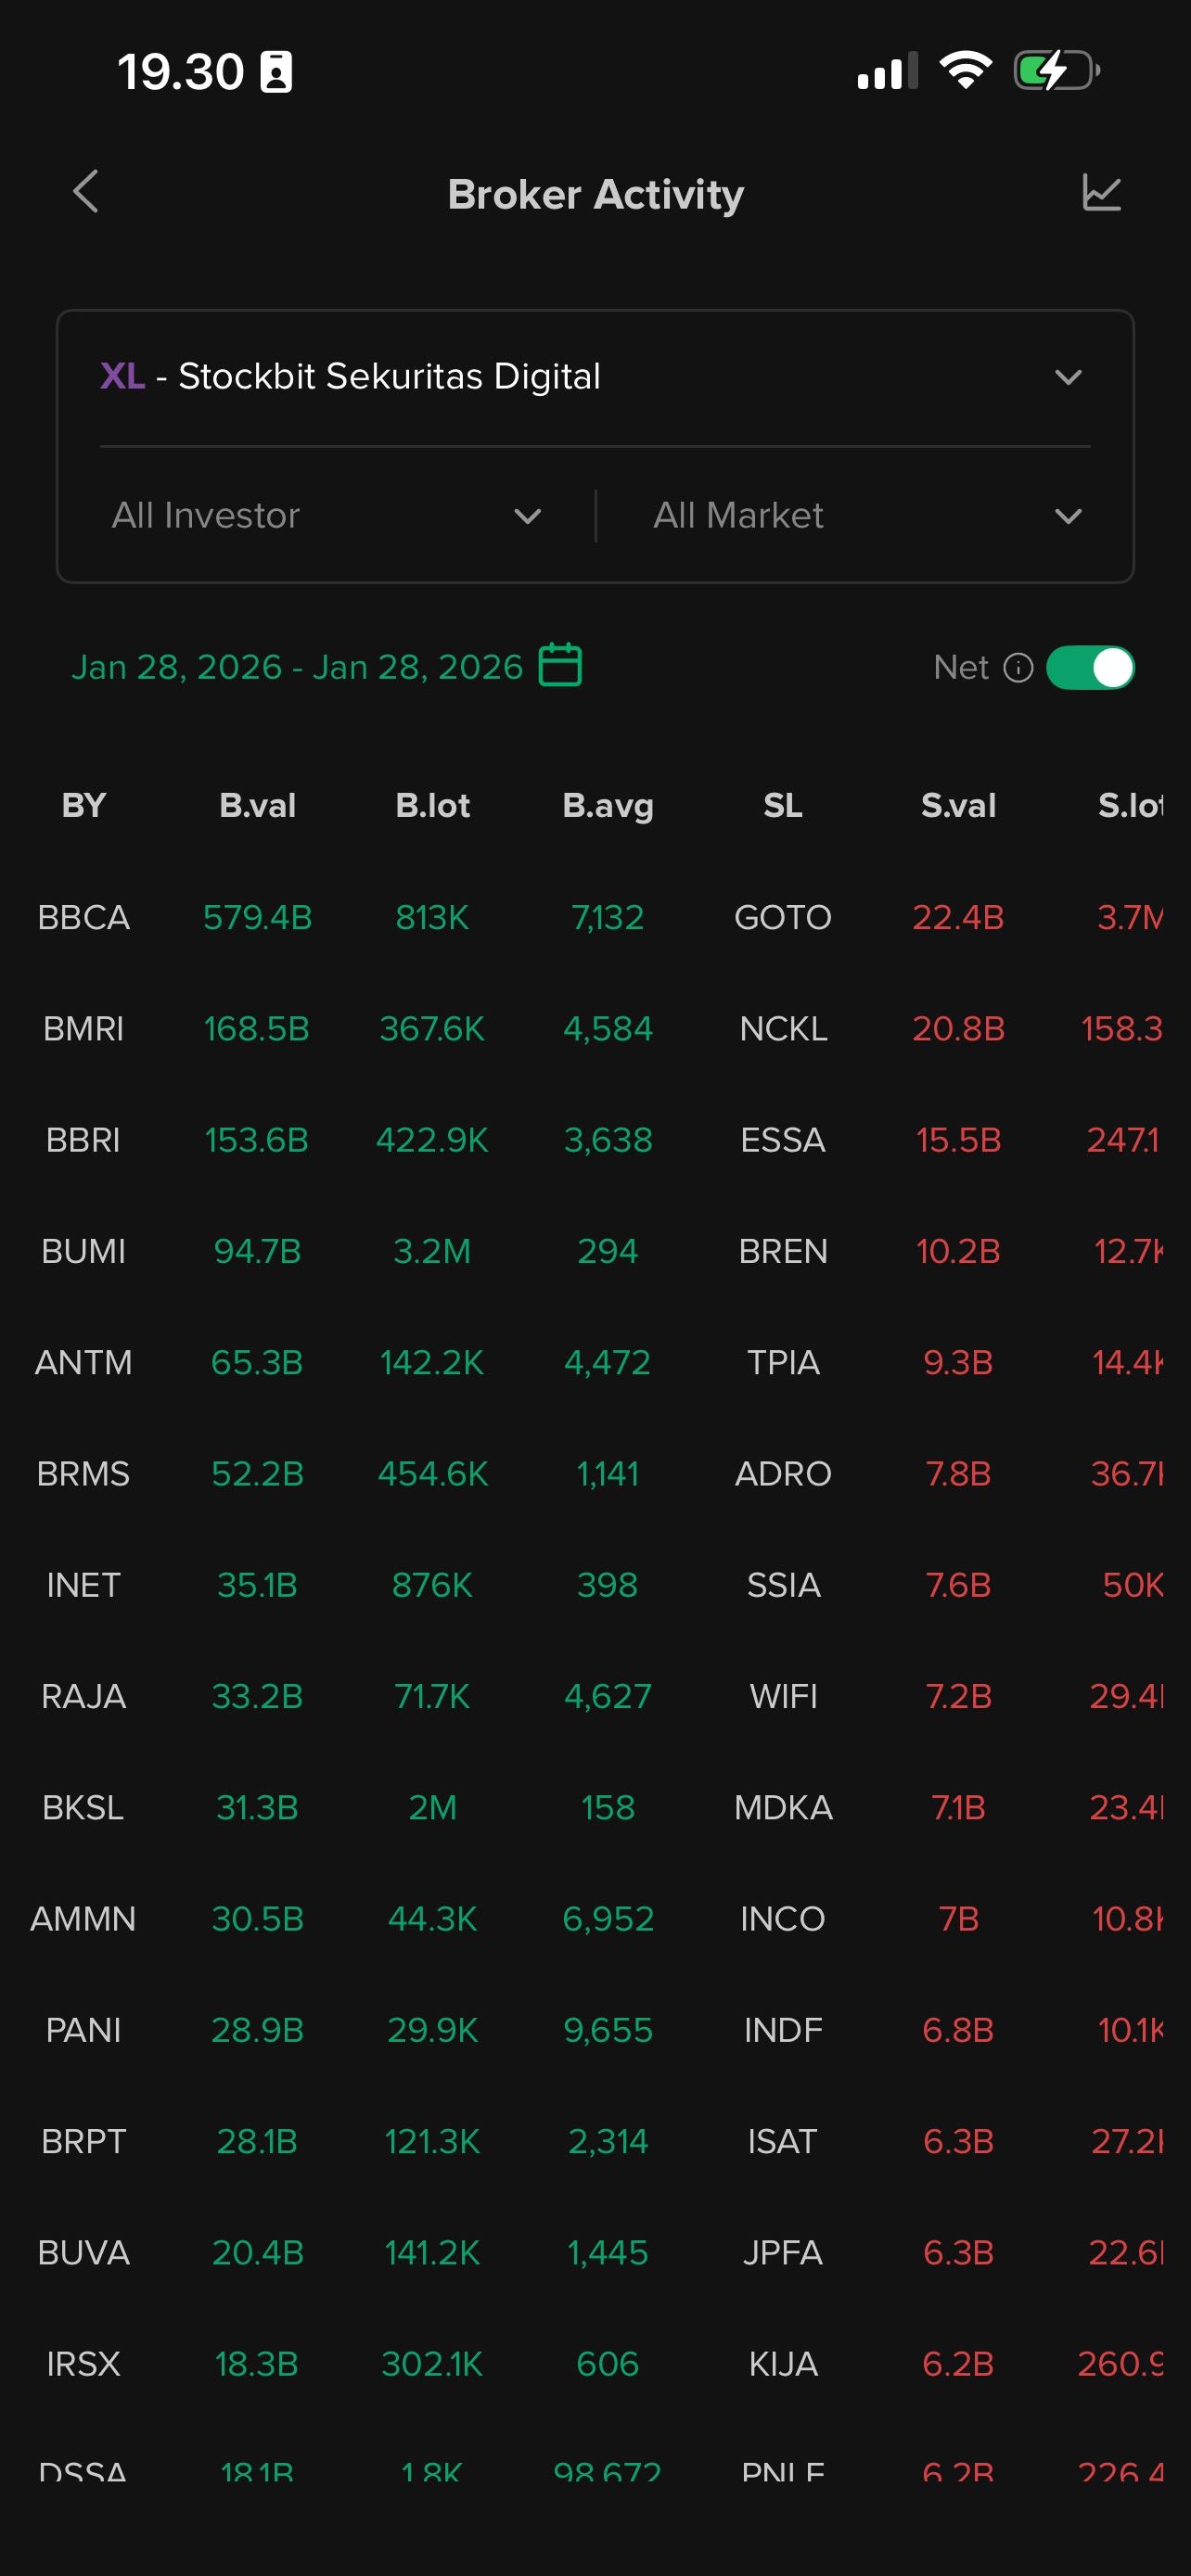Open the BBCA stock in buy list
The image size is (1191, 2576).
(x=84, y=918)
